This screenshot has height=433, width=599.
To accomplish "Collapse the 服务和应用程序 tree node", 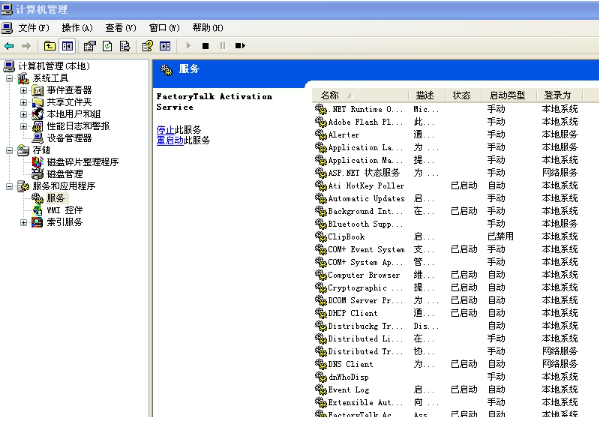I will [10, 186].
